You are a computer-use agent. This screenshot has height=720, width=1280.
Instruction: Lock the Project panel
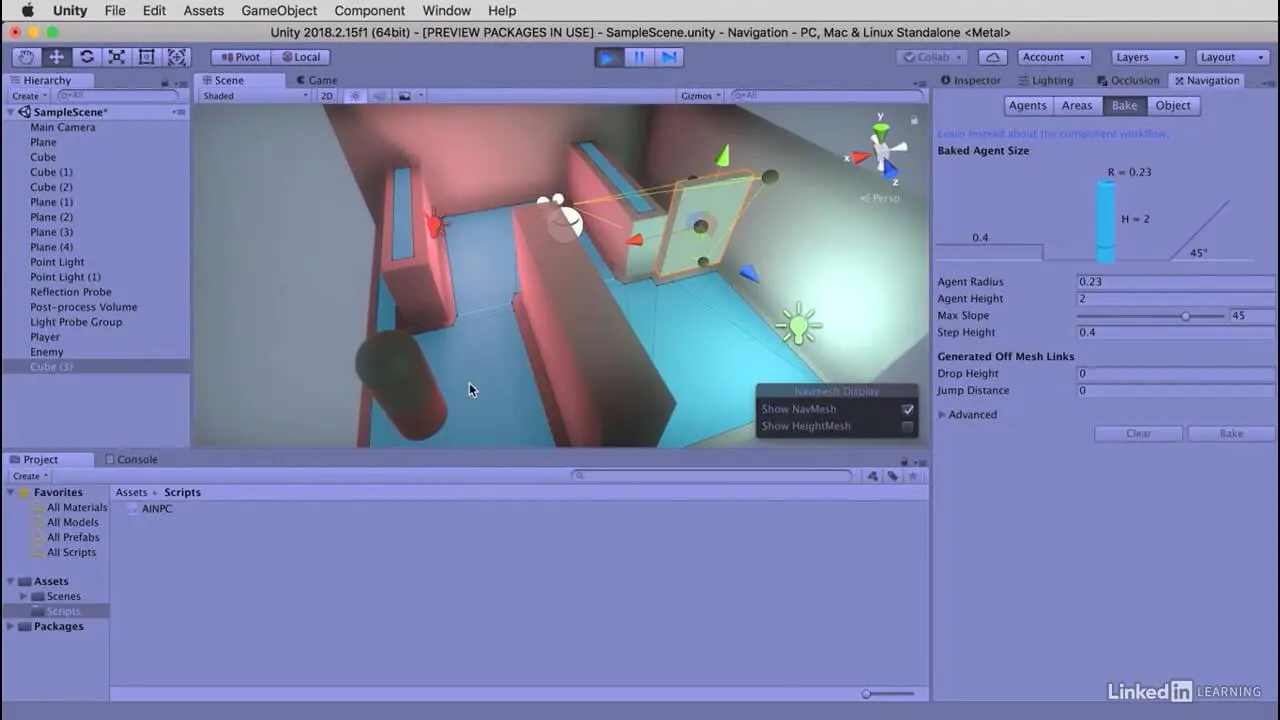904,461
